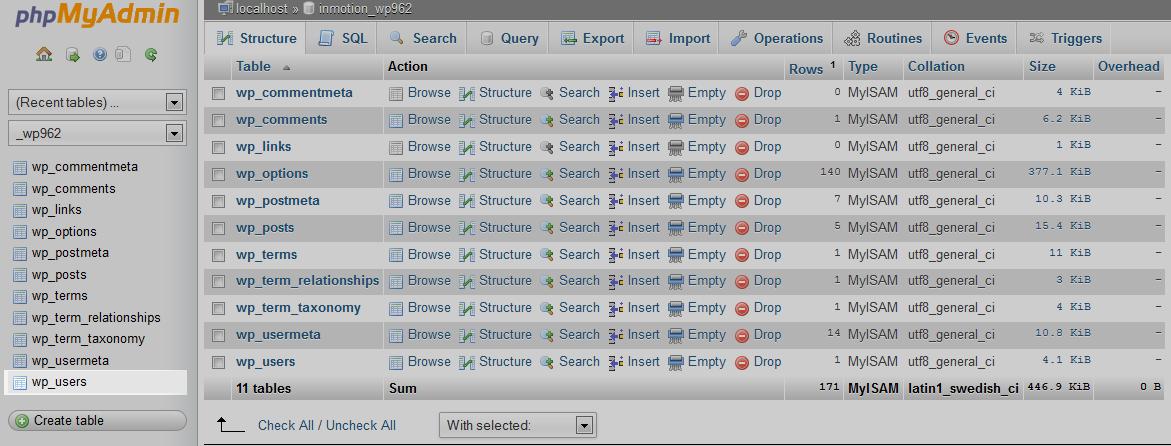1171x446 pixels.
Task: Open the SQL tab
Action: pyautogui.click(x=343, y=38)
